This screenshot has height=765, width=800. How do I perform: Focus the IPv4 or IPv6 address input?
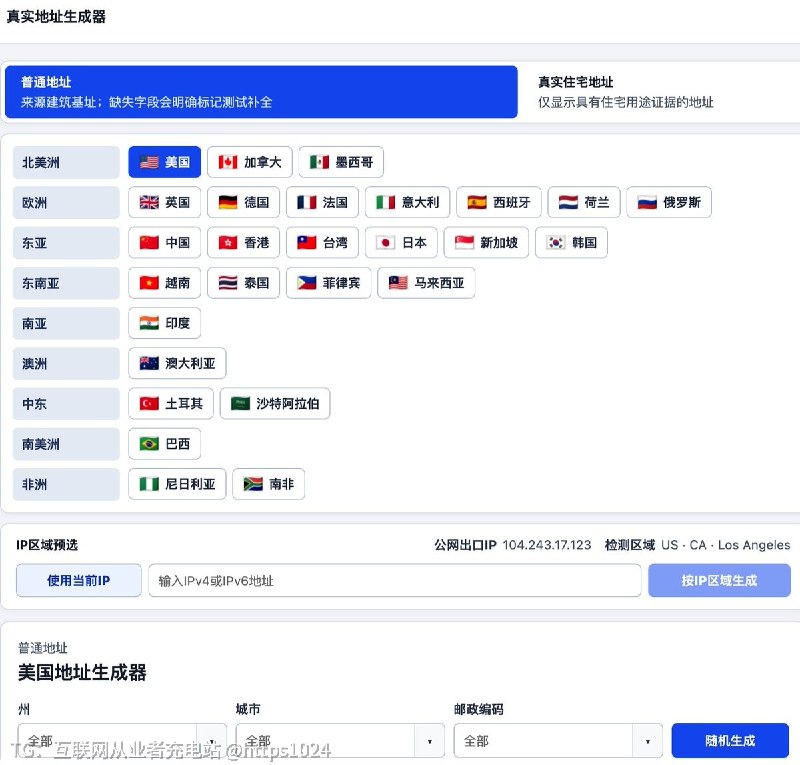click(394, 580)
